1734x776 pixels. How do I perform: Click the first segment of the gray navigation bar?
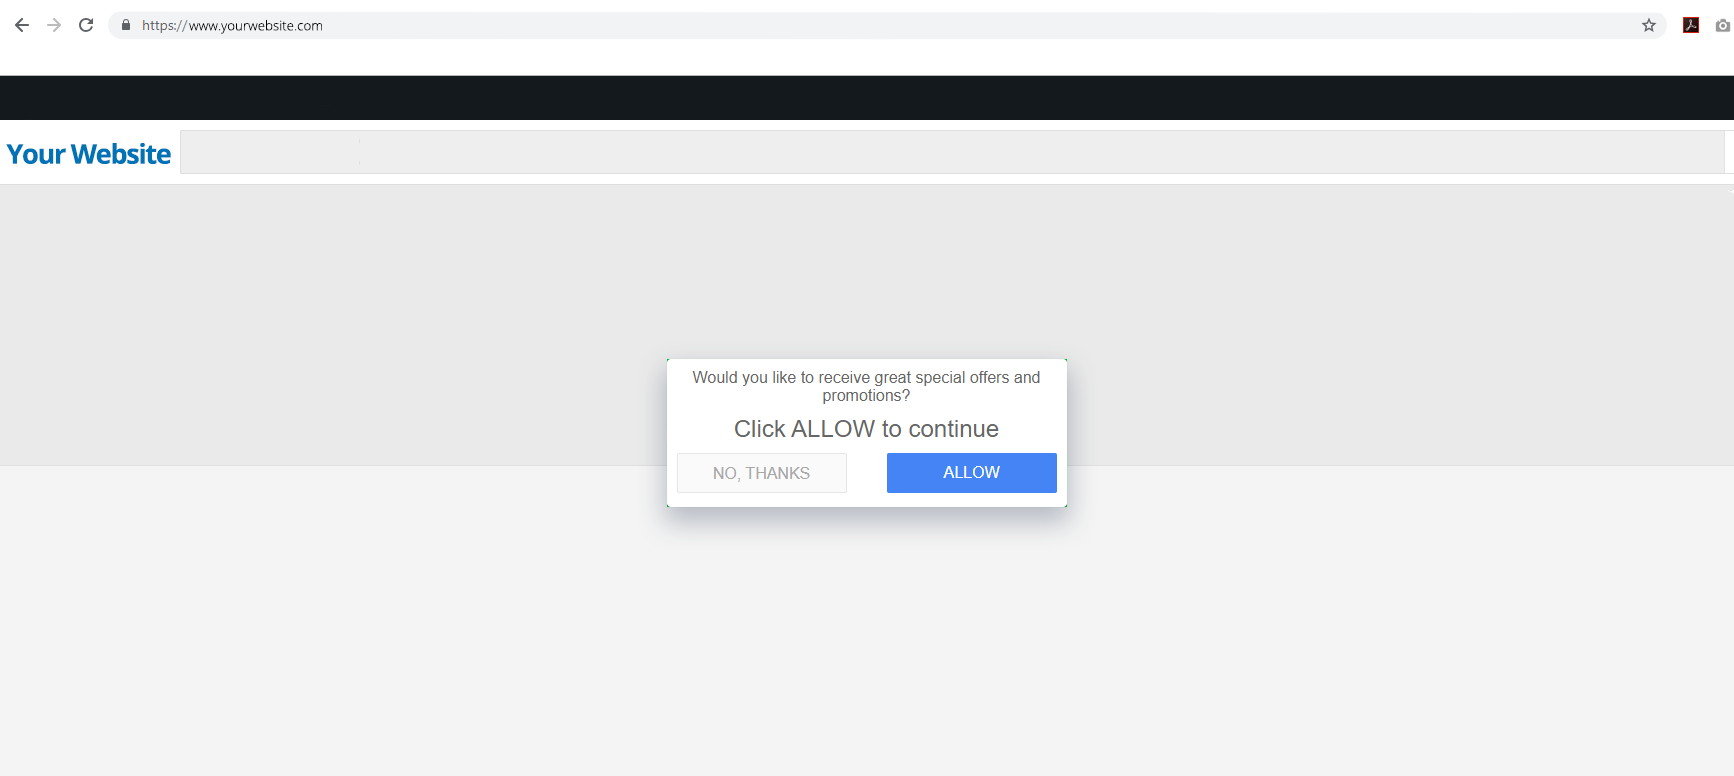pos(270,152)
